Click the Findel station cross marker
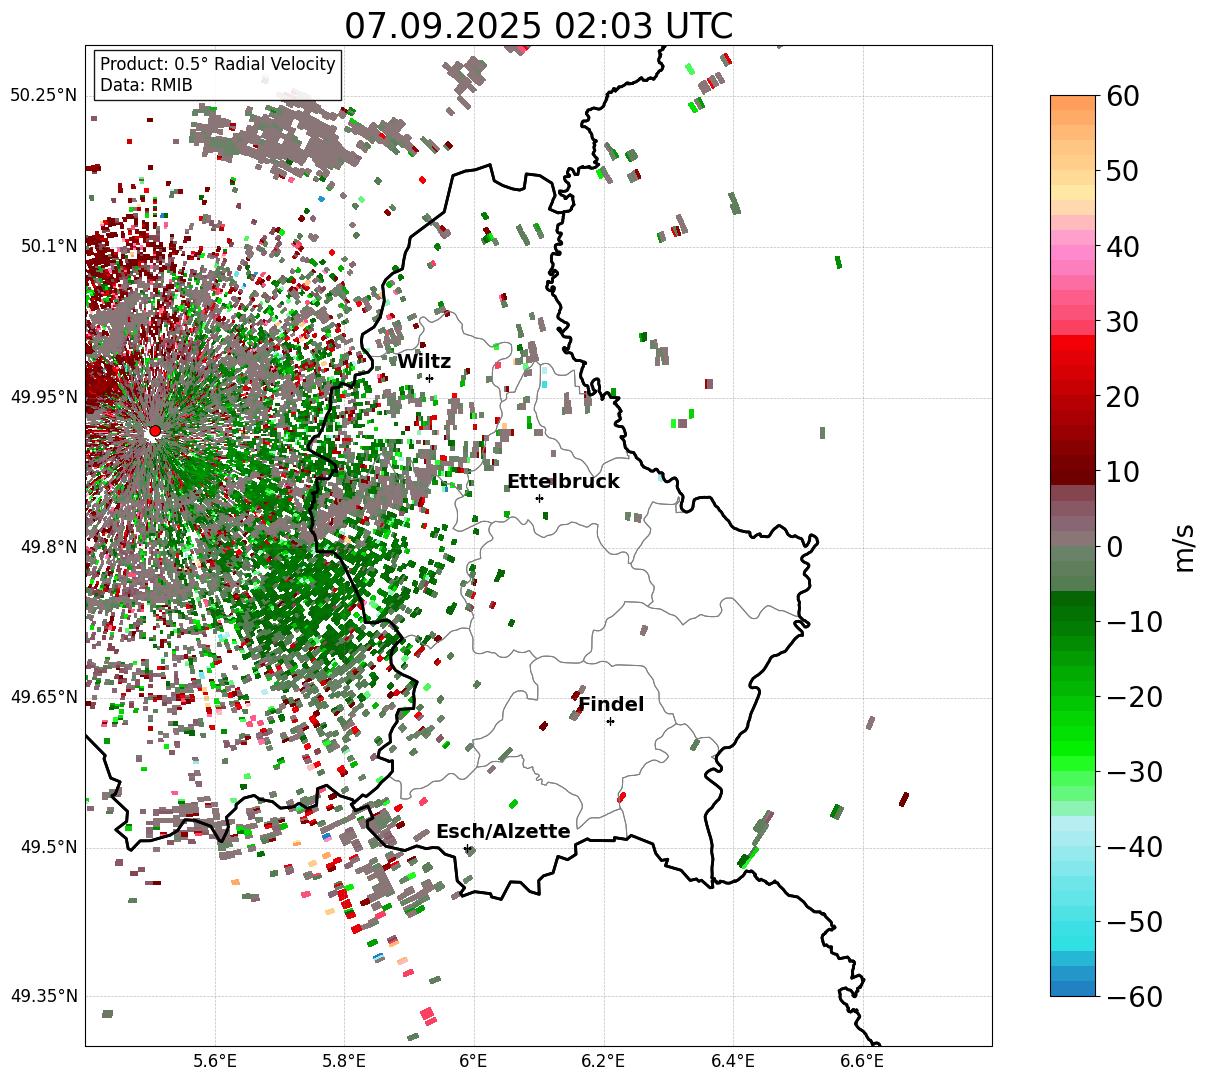The image size is (1207, 1081). pyautogui.click(x=610, y=721)
